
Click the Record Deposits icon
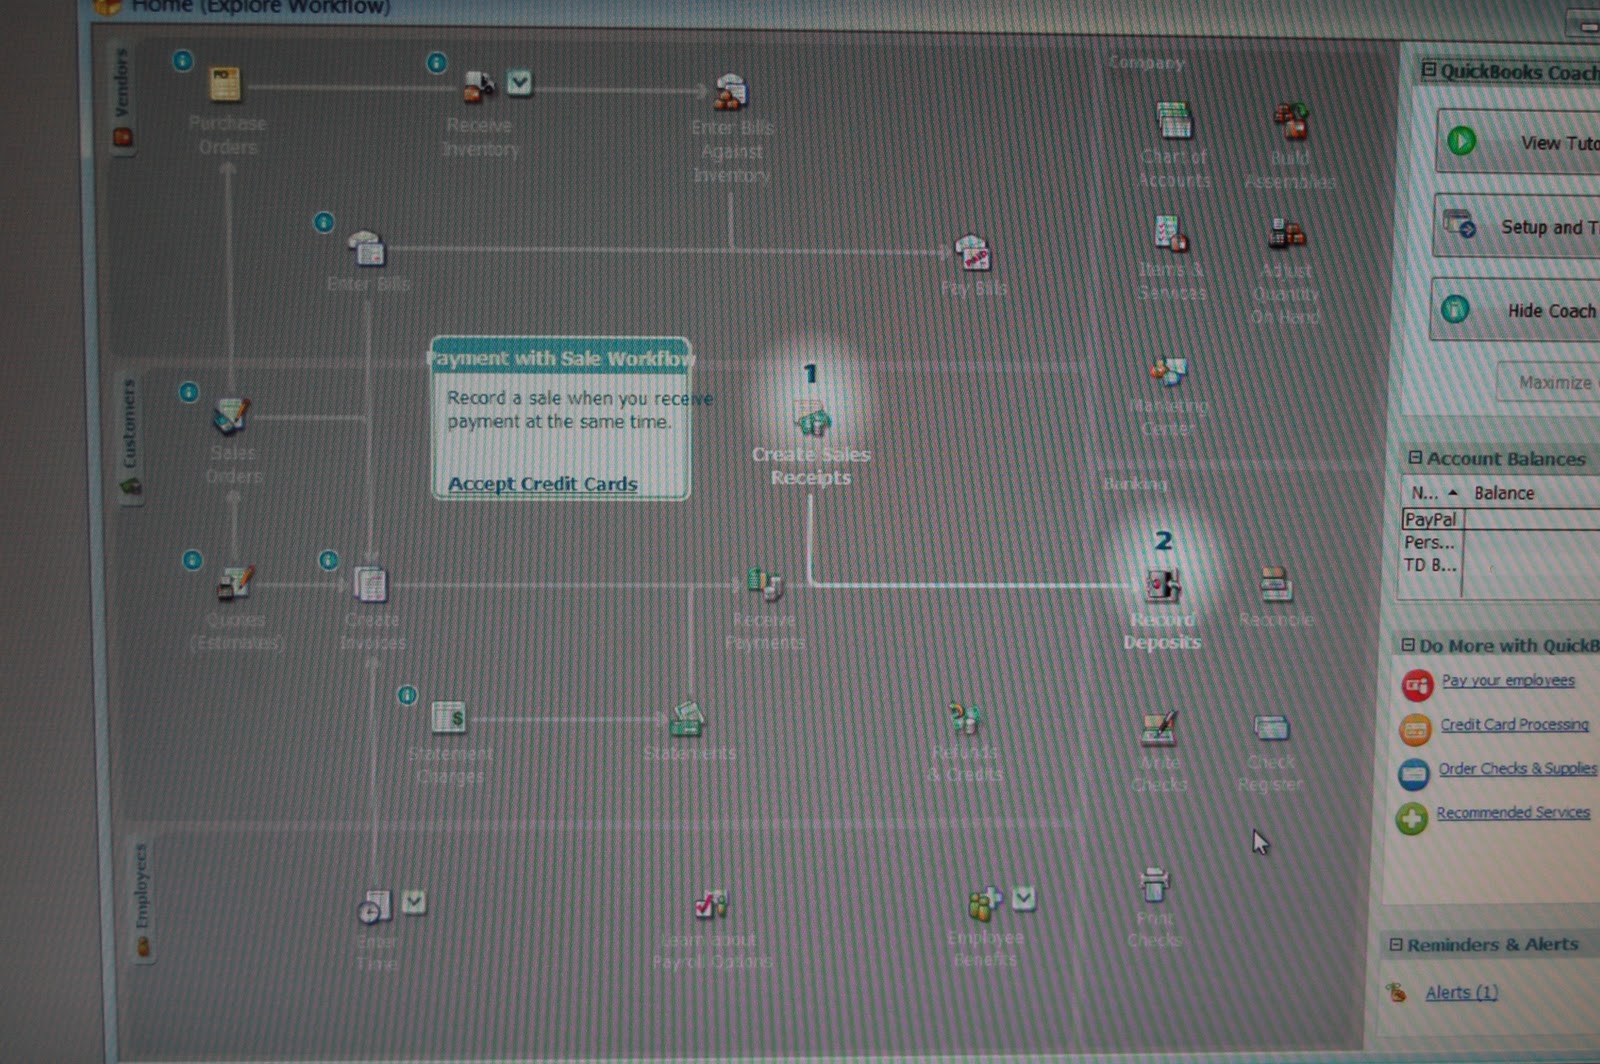click(1162, 584)
